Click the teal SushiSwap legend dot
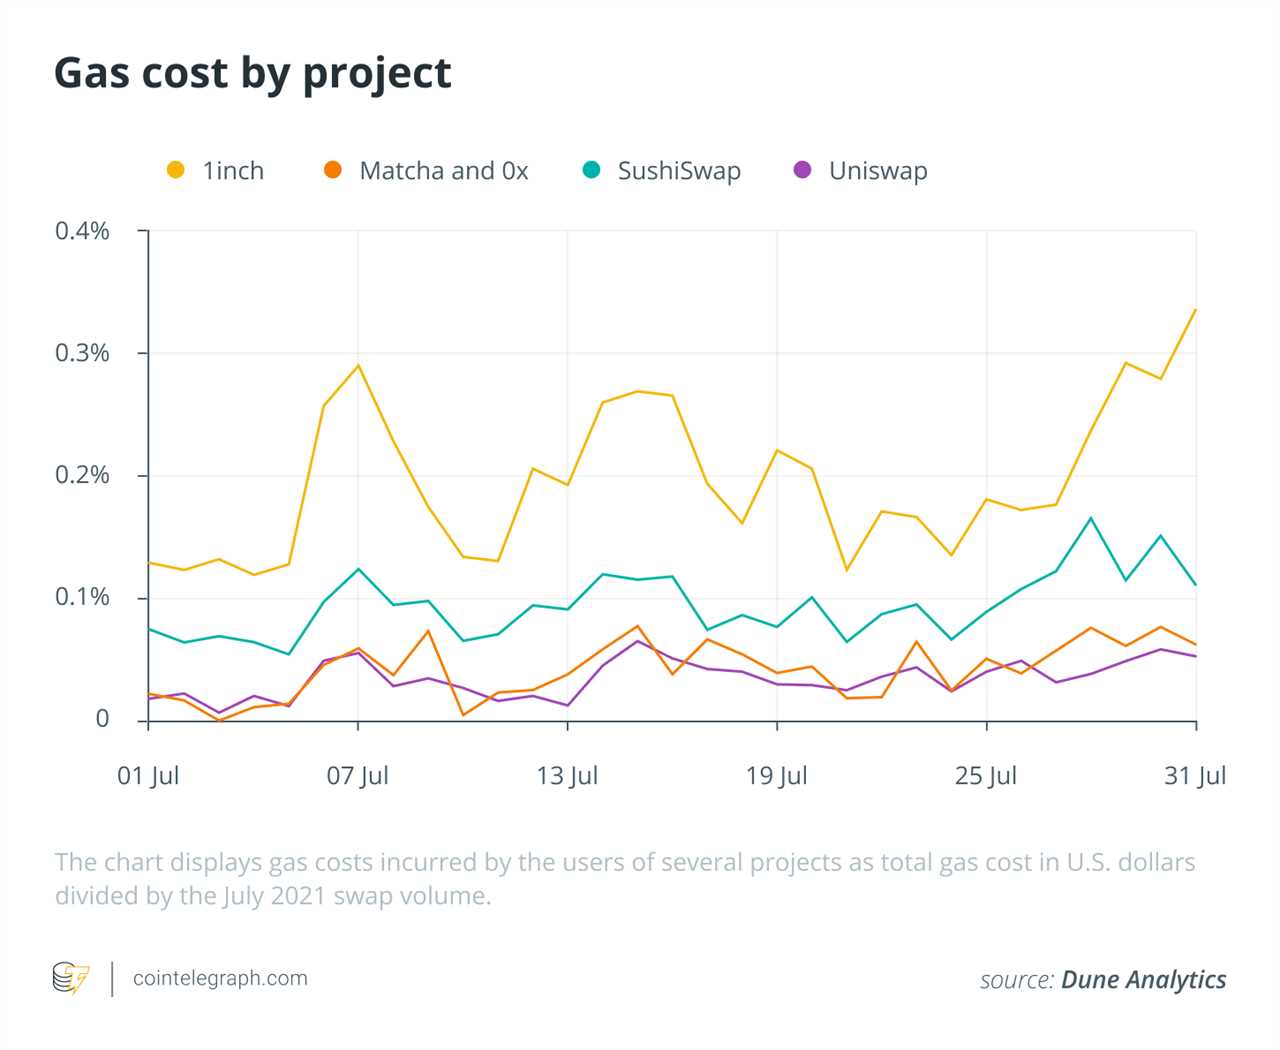The width and height of the screenshot is (1280, 1050). tap(591, 170)
